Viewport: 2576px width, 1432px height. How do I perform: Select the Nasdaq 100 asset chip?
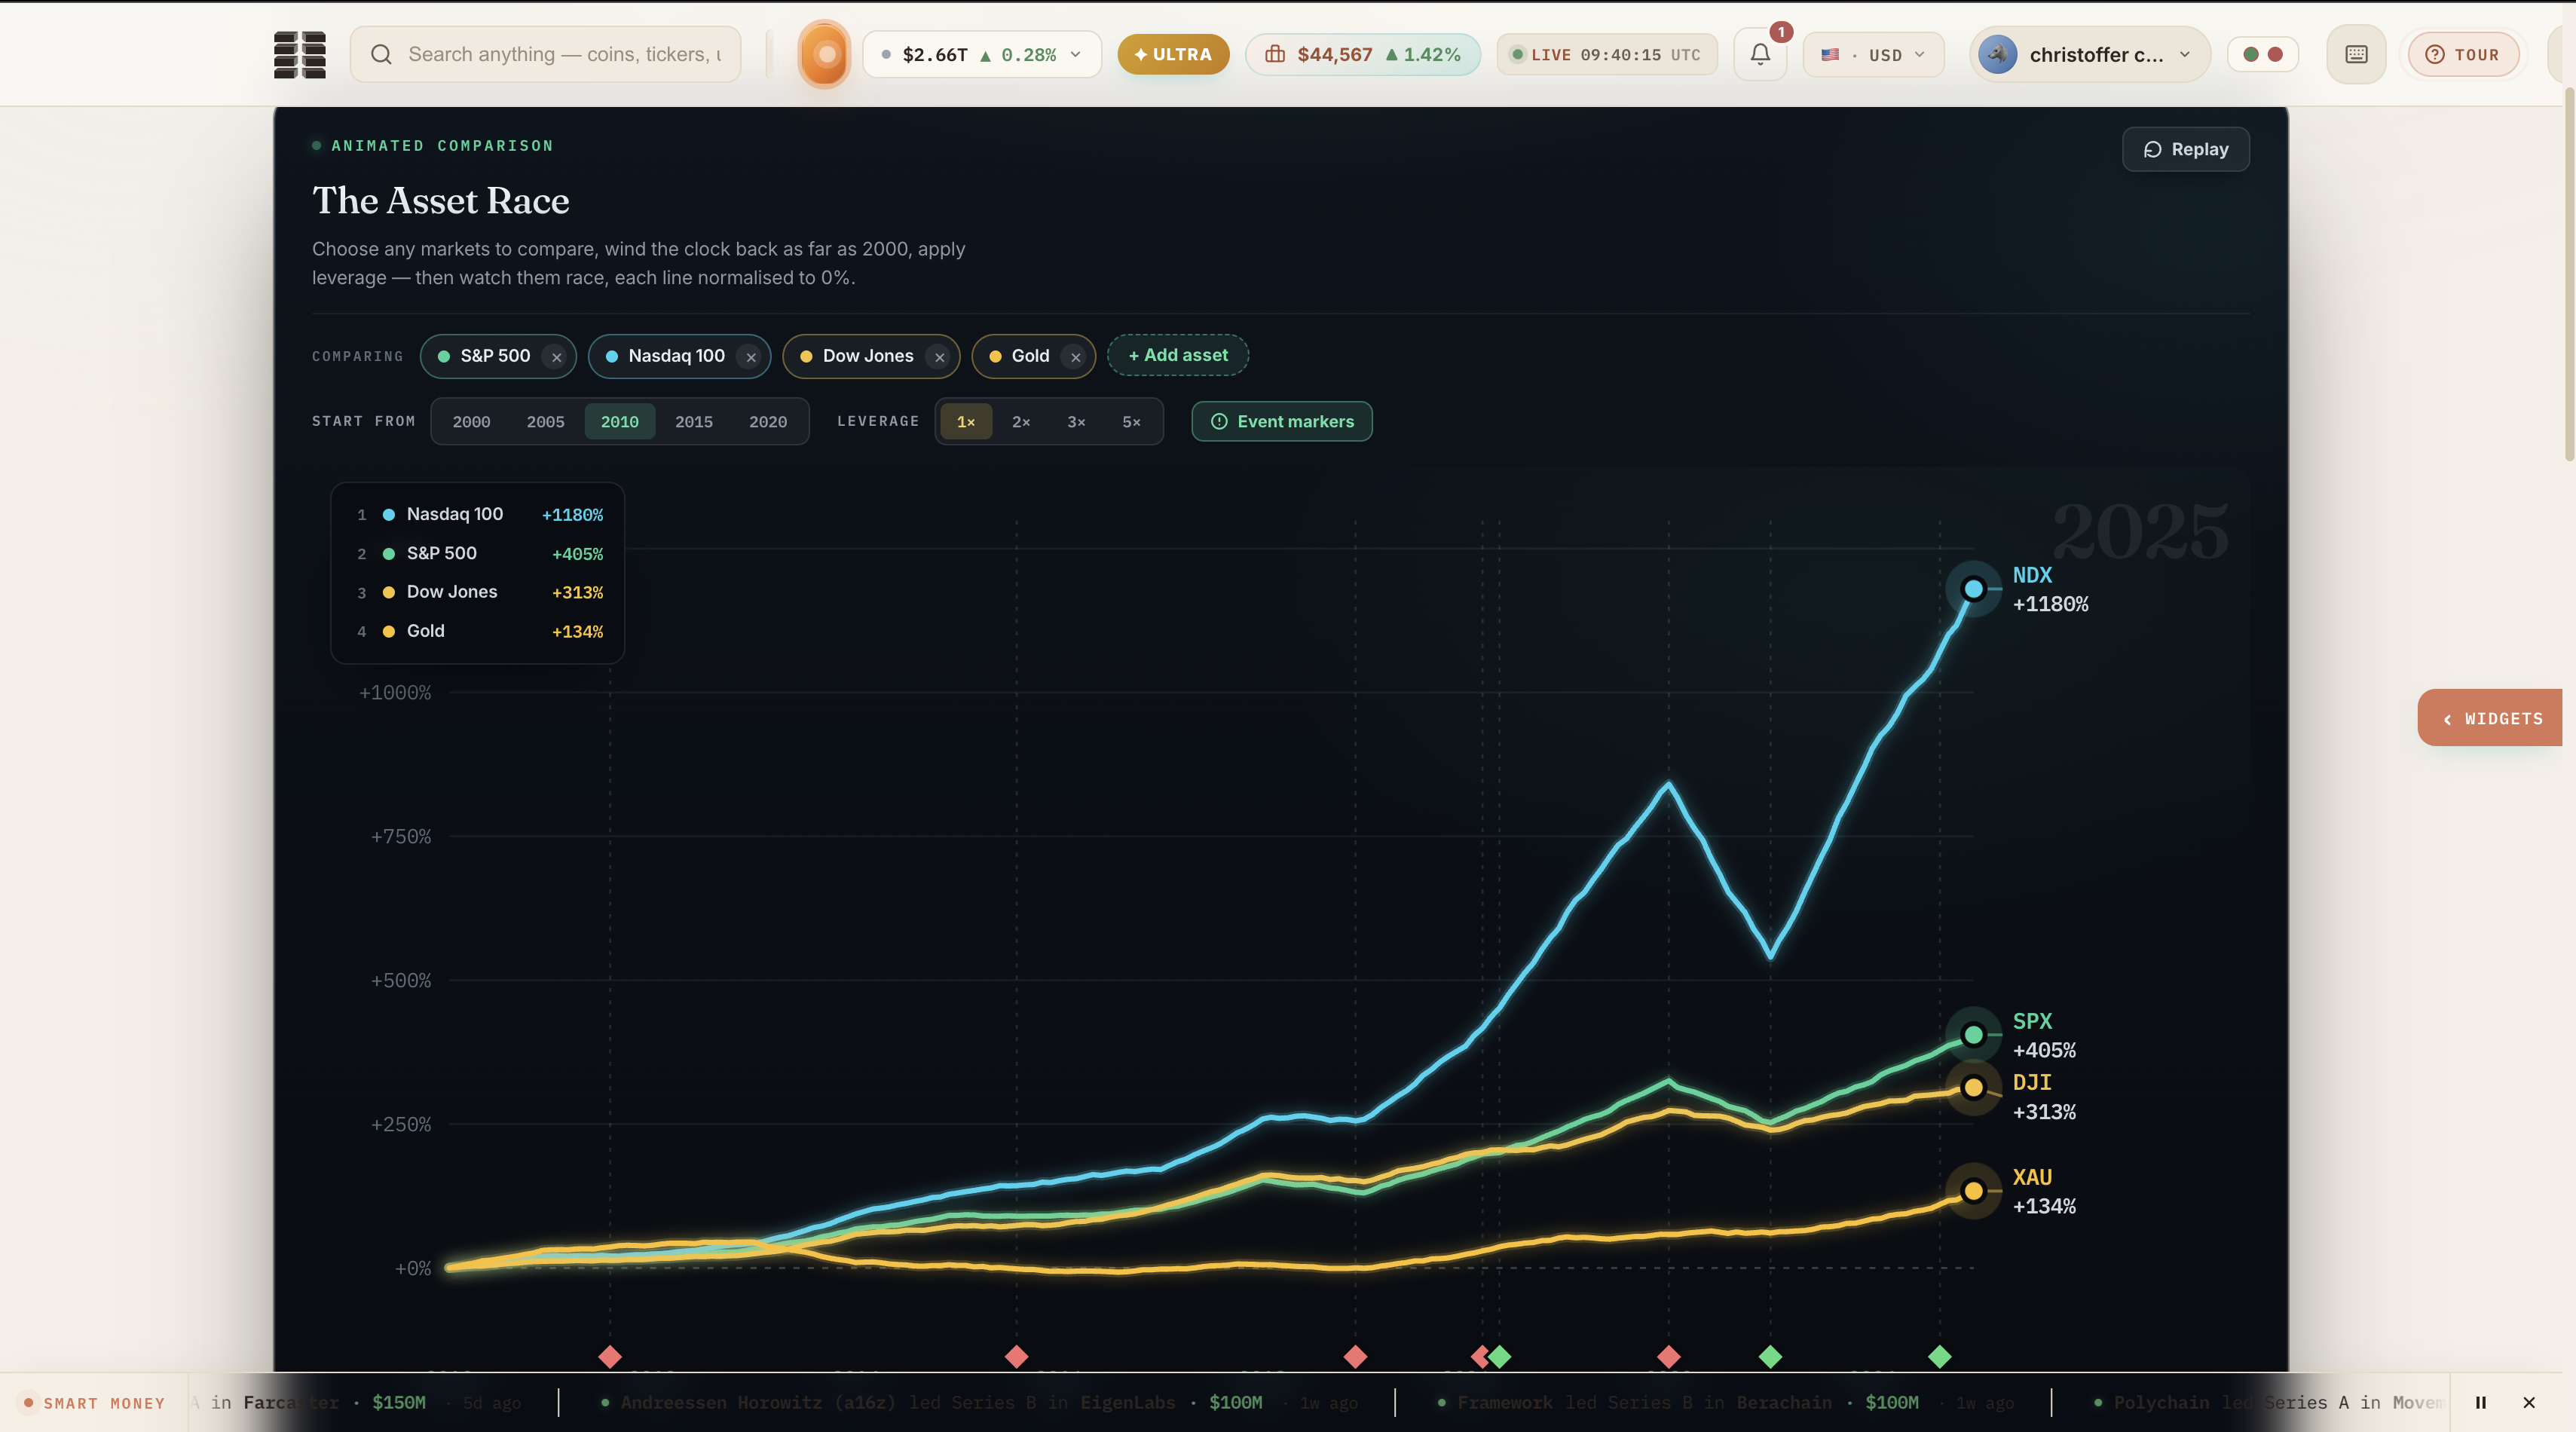pos(679,356)
